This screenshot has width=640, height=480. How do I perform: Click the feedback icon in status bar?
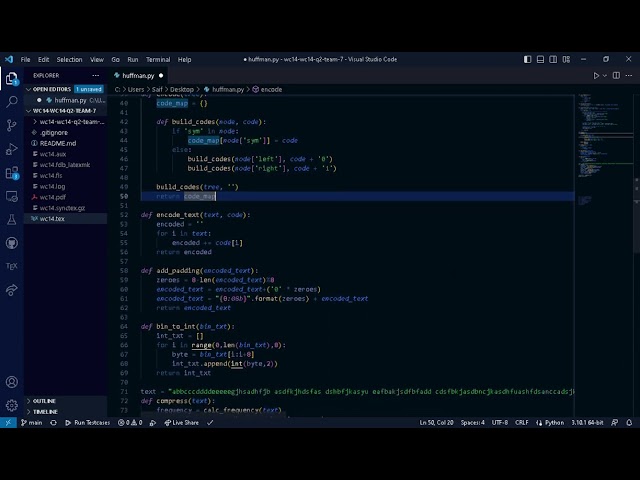[615, 422]
